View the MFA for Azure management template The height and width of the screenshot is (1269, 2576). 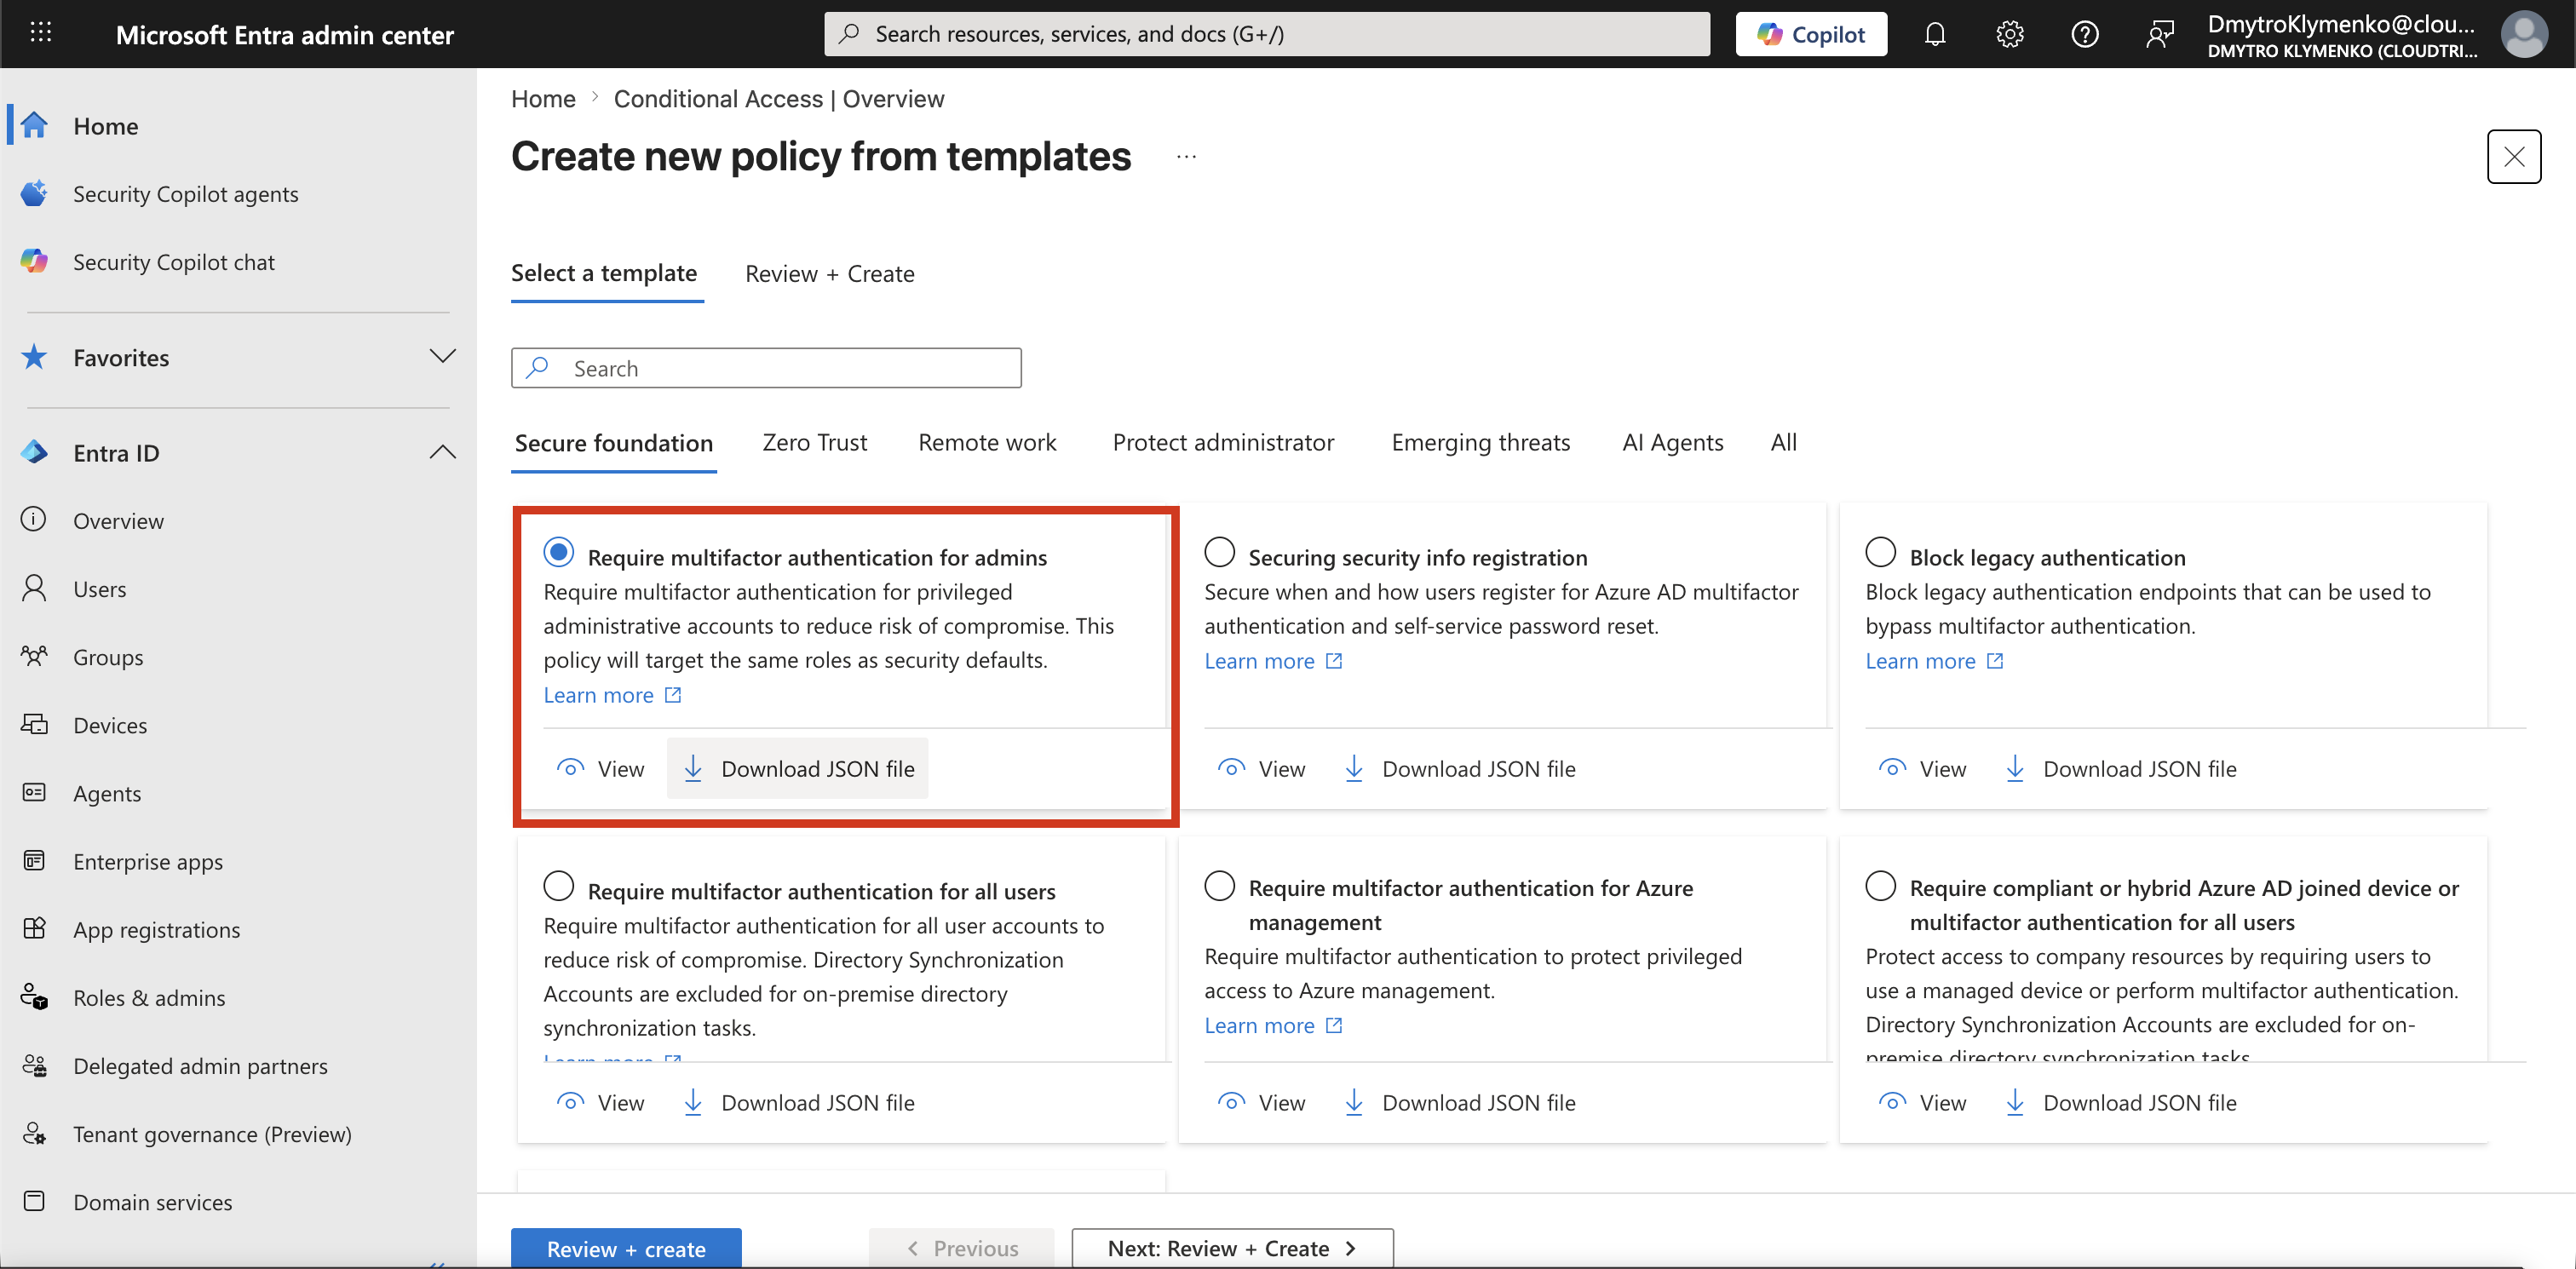click(x=1261, y=1102)
